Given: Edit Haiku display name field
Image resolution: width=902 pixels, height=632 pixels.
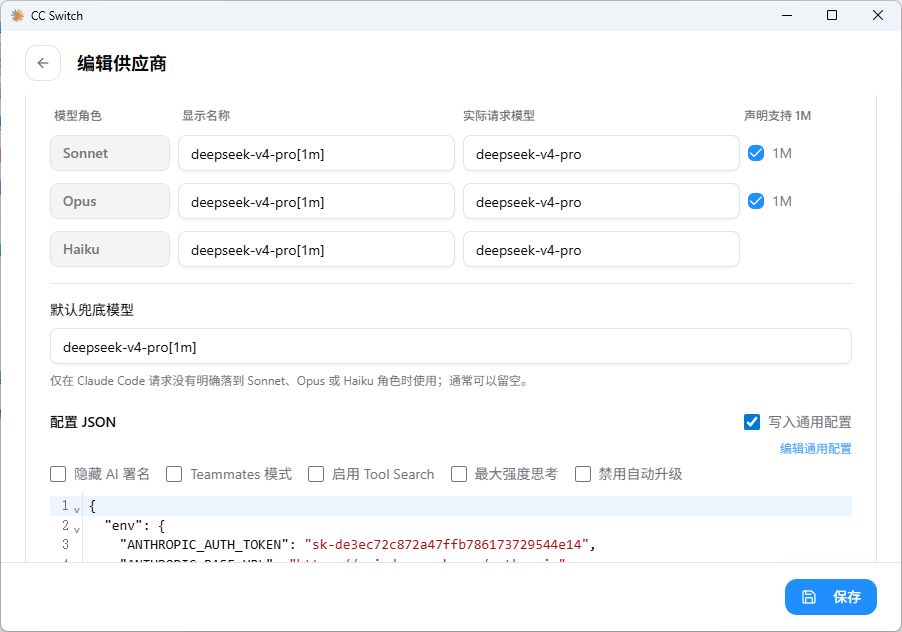Looking at the screenshot, I should (316, 249).
